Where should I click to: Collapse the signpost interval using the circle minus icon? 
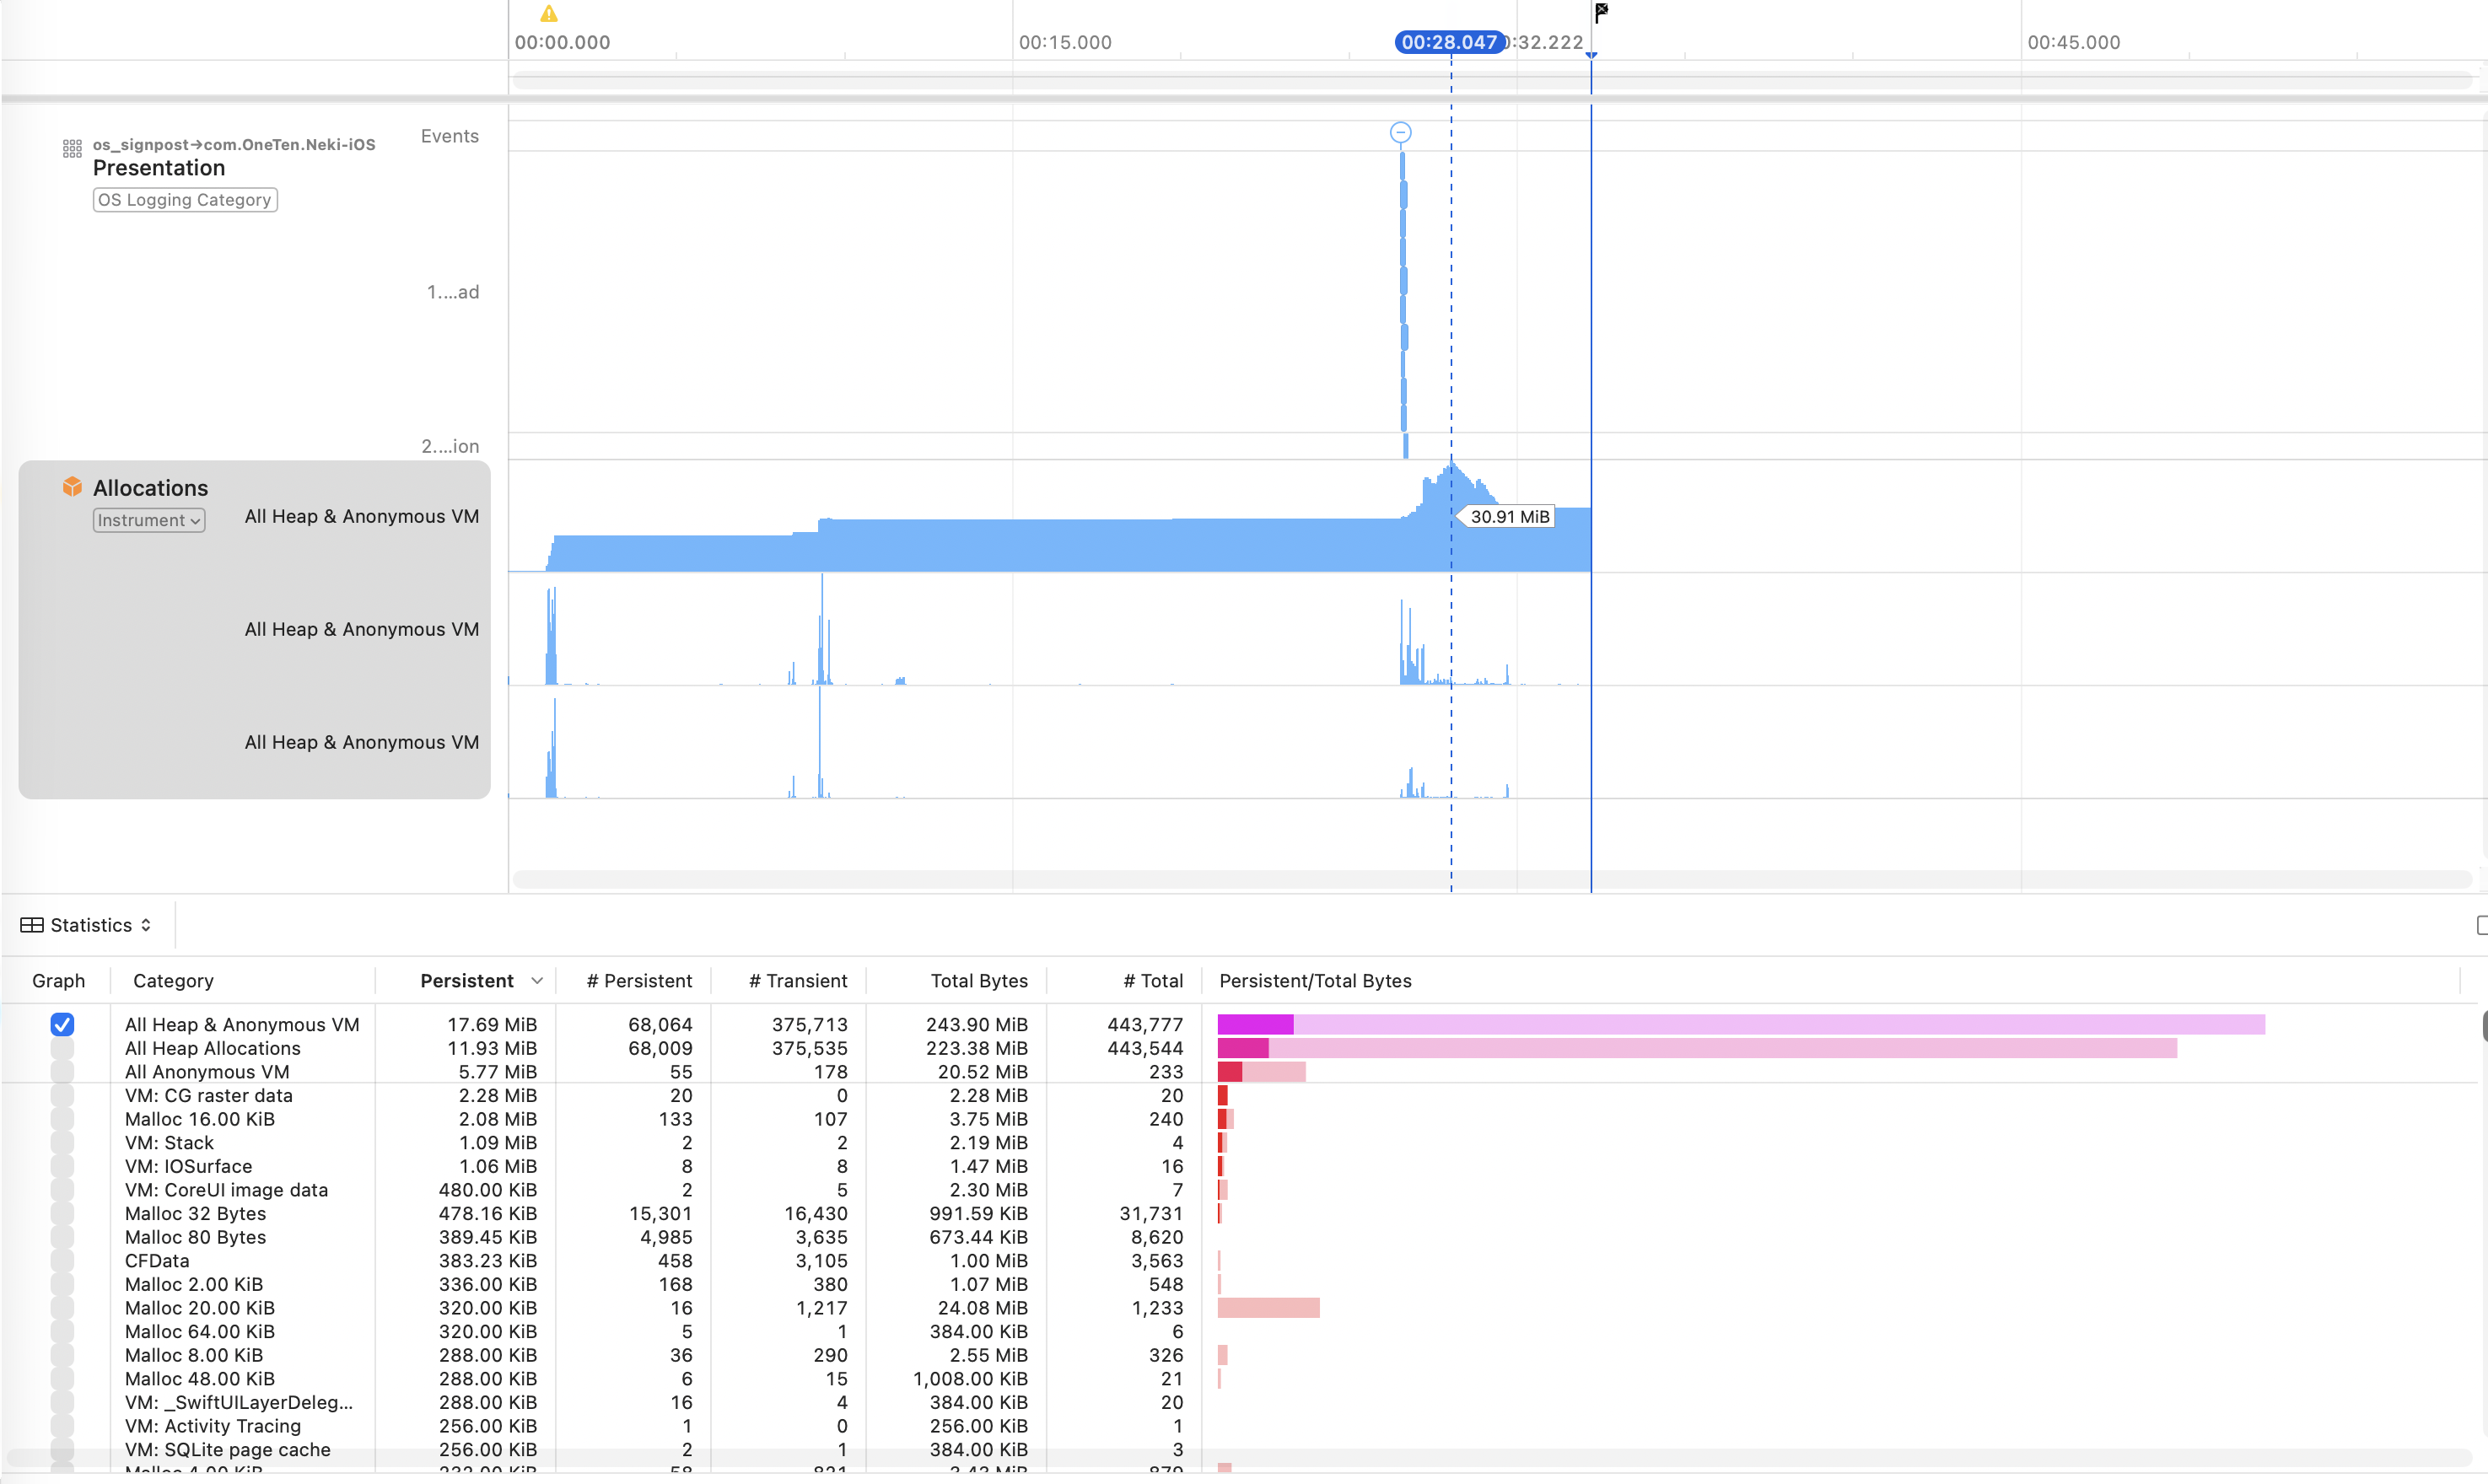tap(1400, 132)
